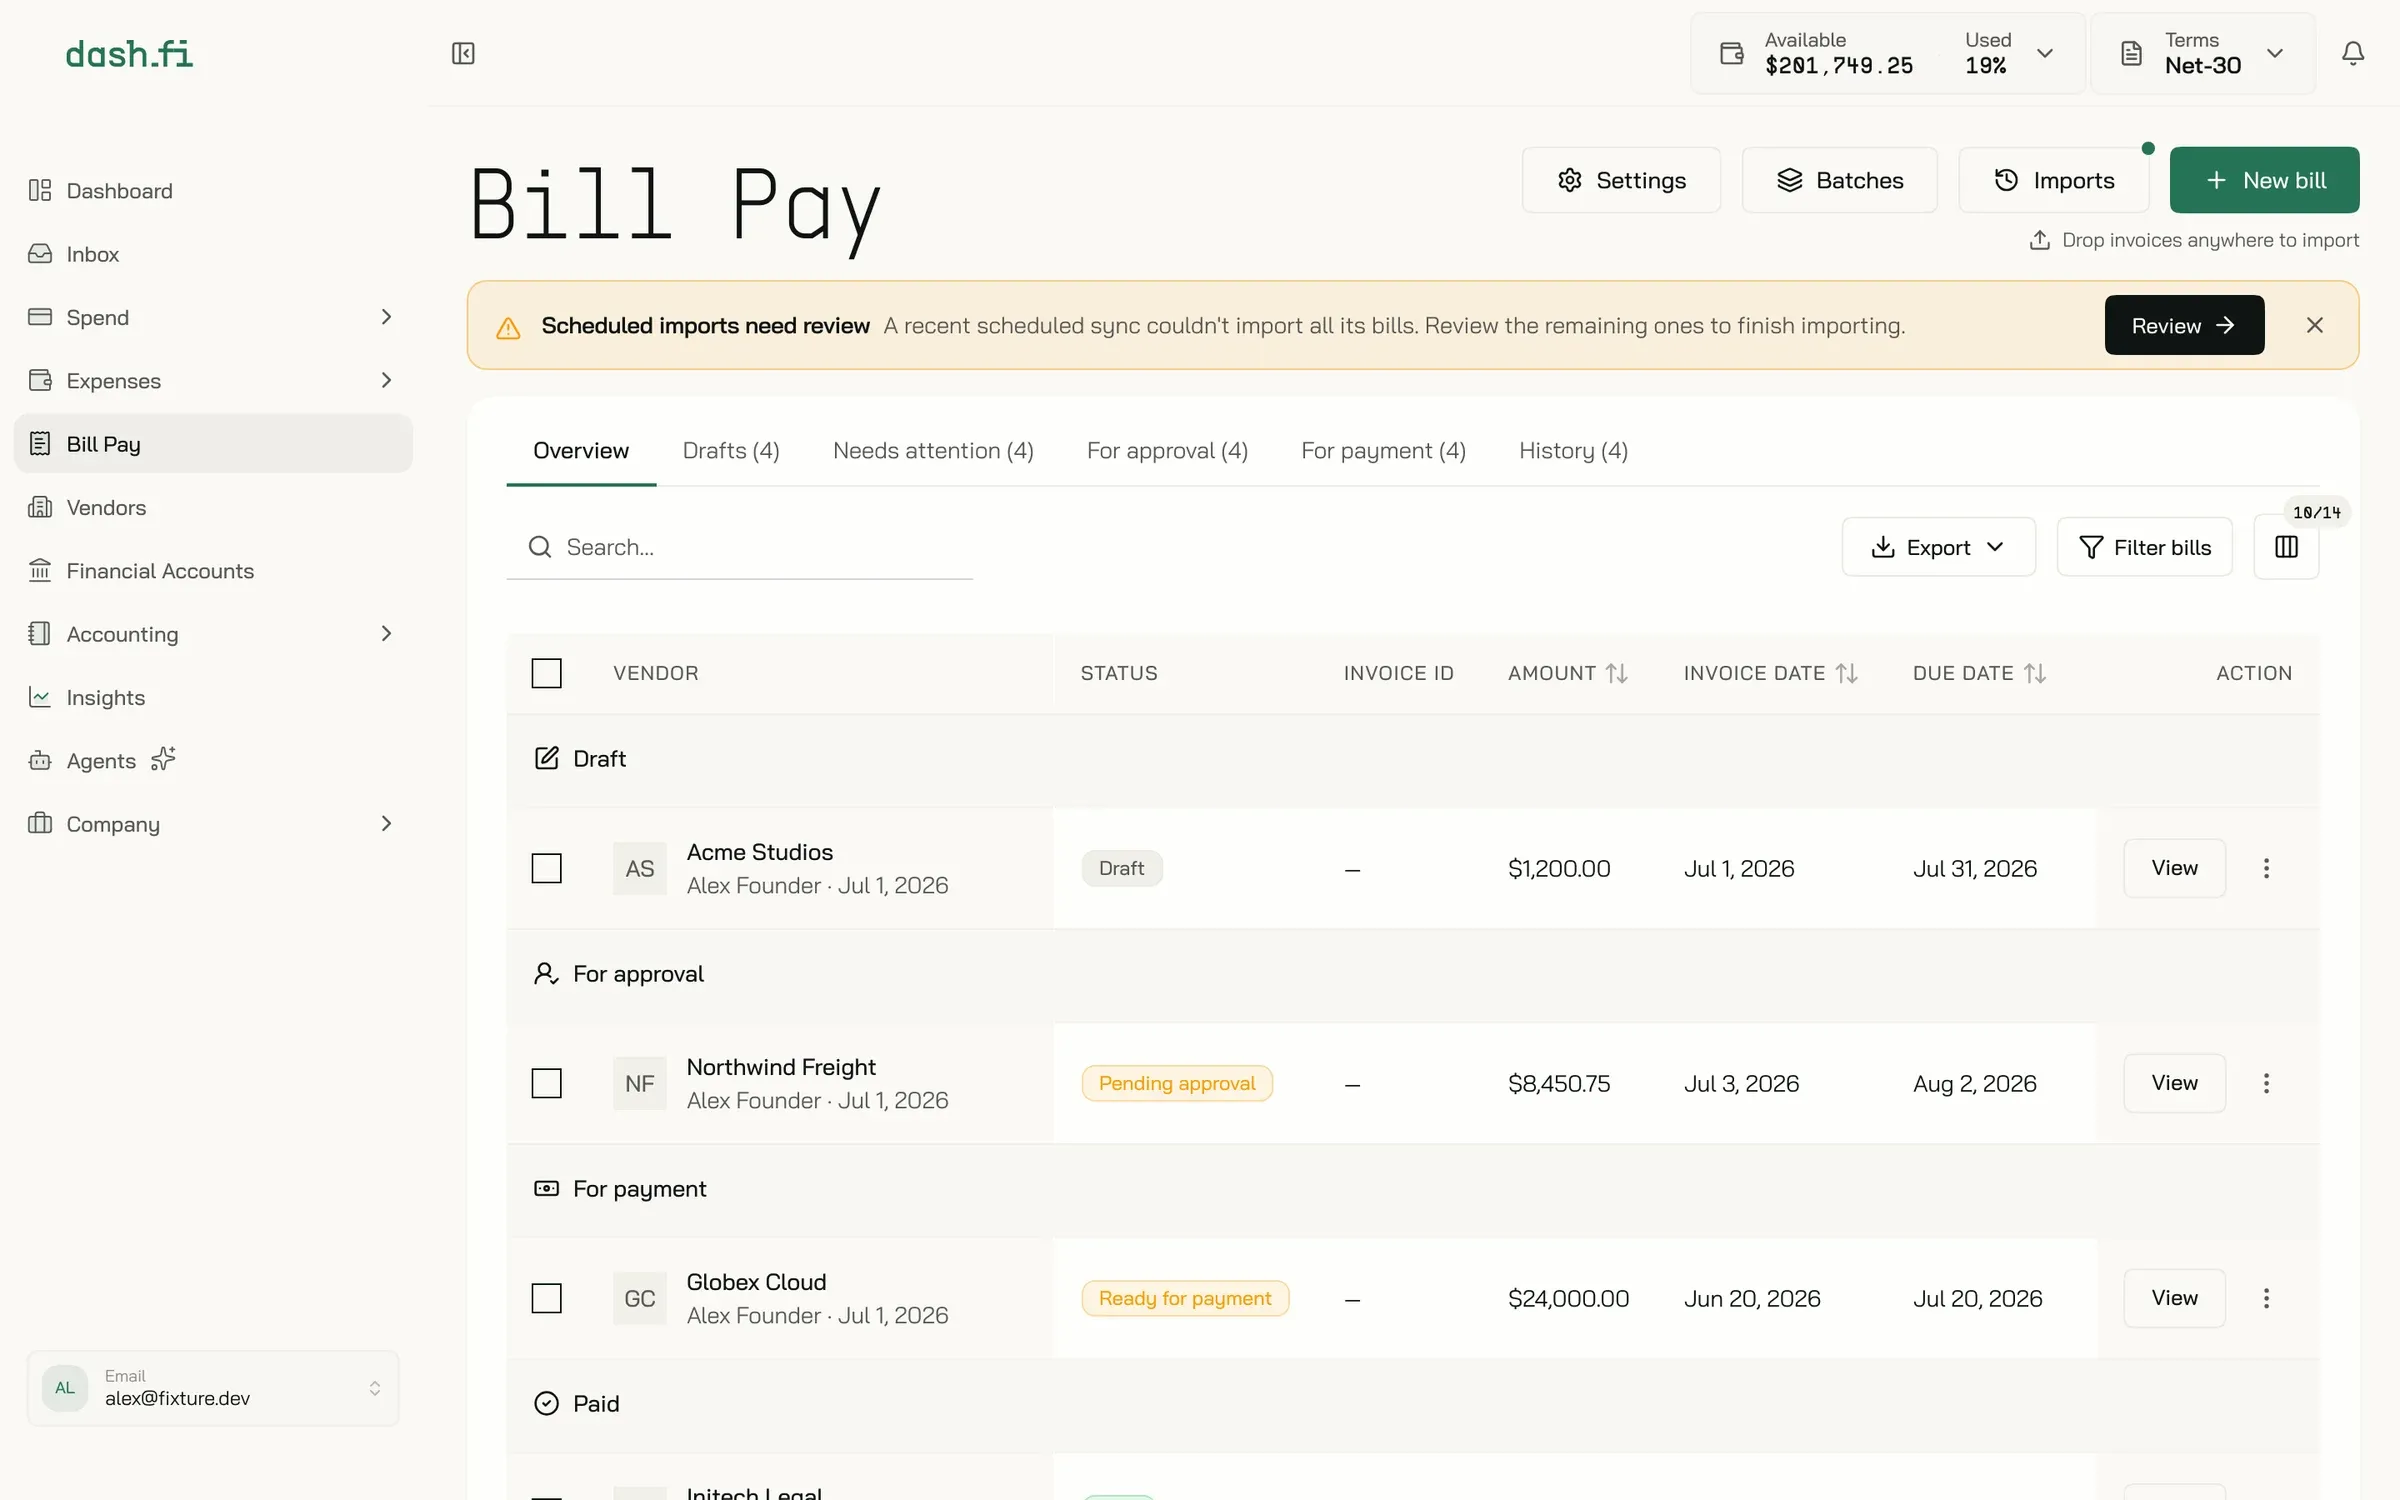Sort by Amount column
This screenshot has width=2400, height=1500.
(x=1568, y=673)
